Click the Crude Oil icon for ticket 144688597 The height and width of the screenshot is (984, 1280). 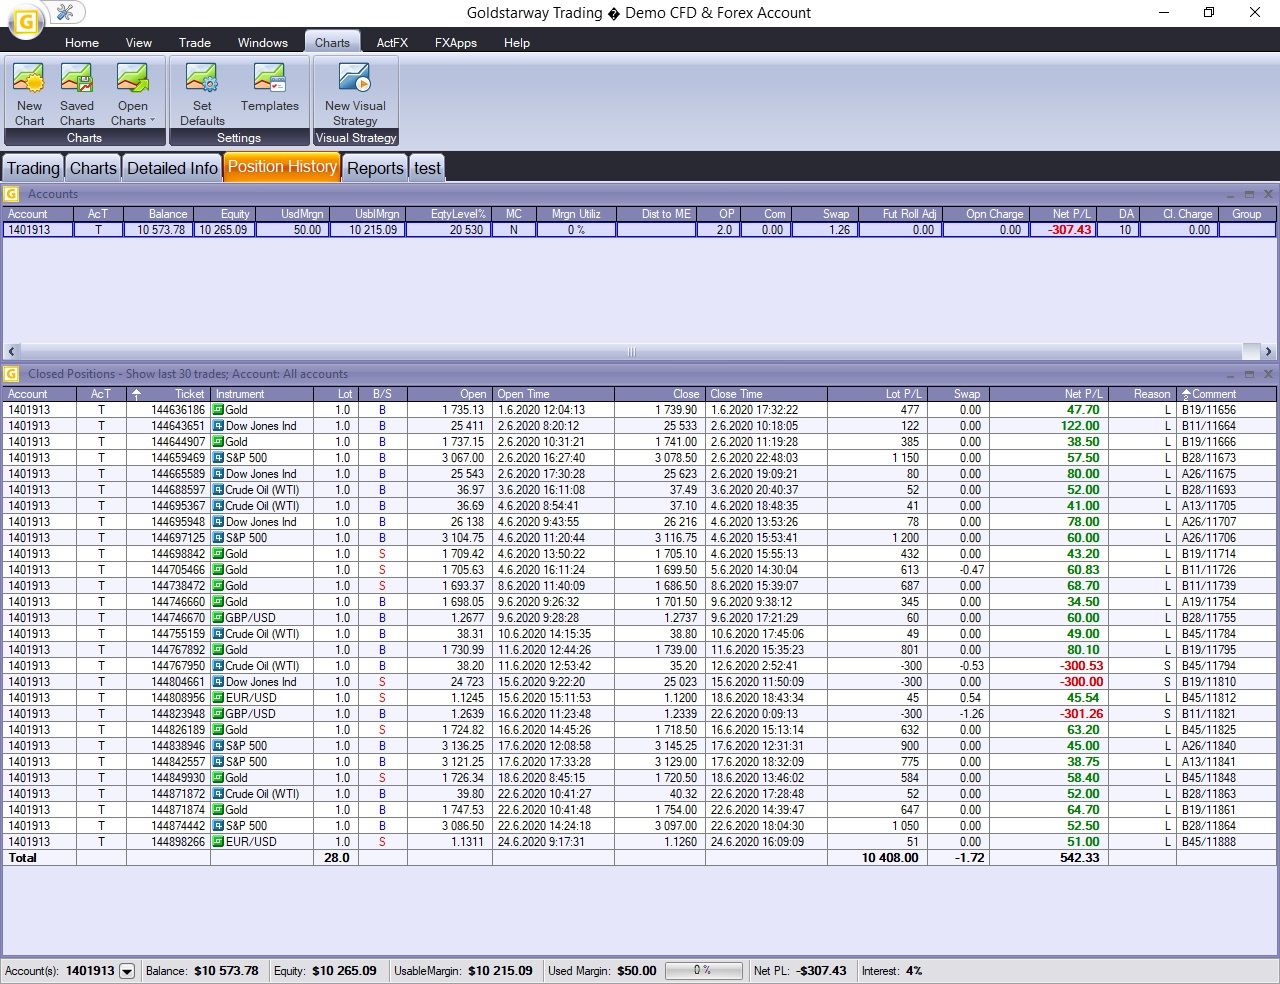218,490
